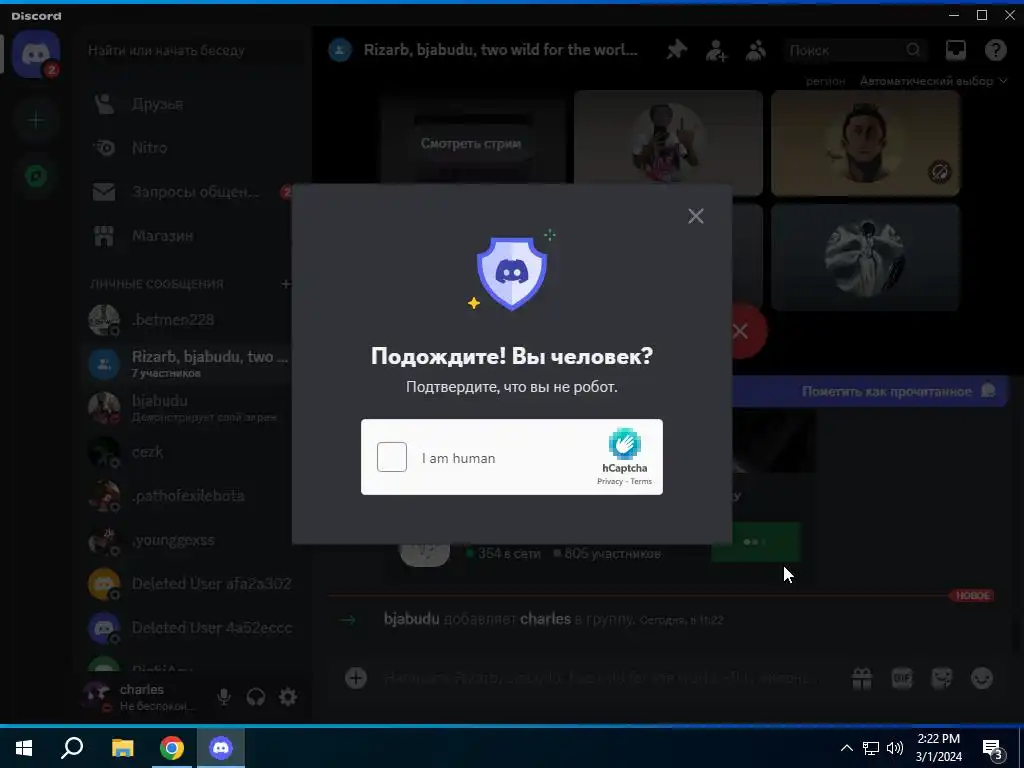Select participant tile with angel avatar

click(865, 257)
